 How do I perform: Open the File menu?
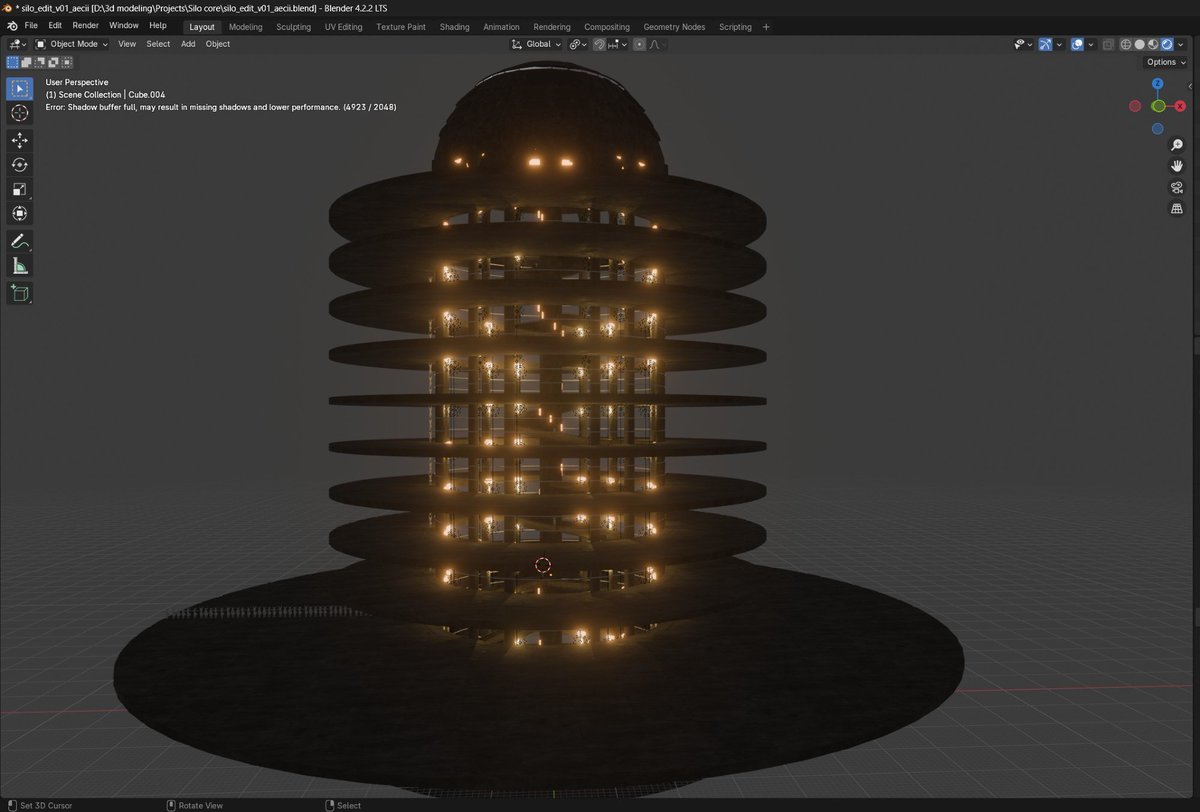(31, 26)
